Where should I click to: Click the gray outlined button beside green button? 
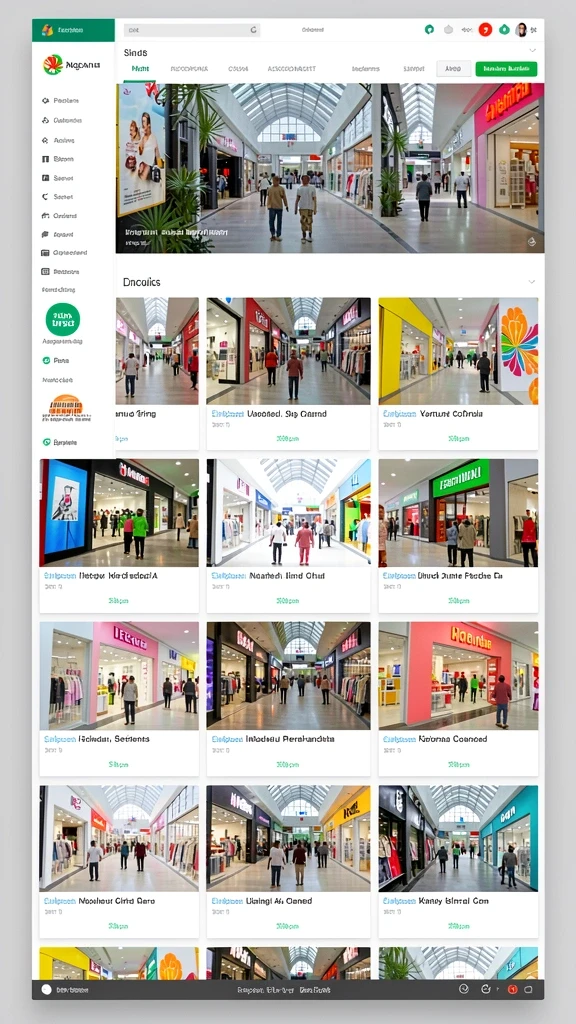453,69
